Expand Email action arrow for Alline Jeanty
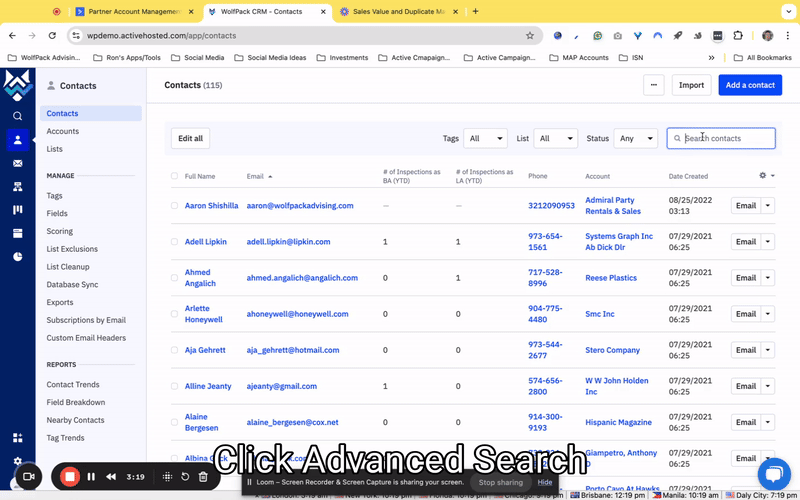The width and height of the screenshot is (800, 500). pos(768,386)
